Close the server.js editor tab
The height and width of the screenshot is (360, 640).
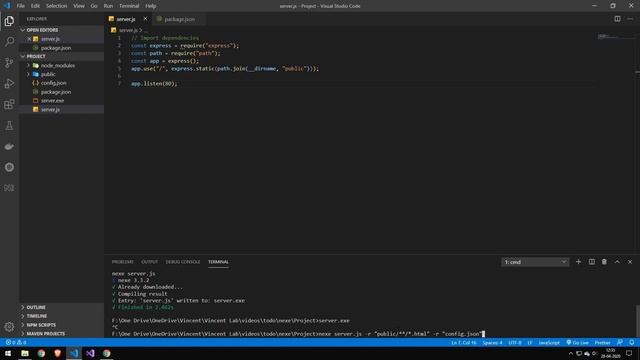pyautogui.click(x=145, y=19)
